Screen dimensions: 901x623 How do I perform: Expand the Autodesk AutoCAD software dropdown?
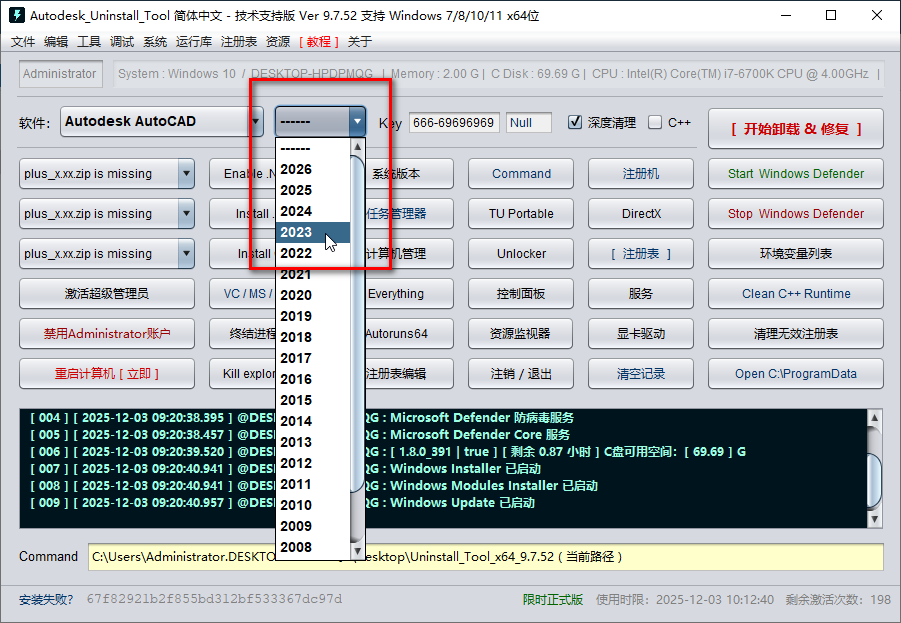(256, 121)
